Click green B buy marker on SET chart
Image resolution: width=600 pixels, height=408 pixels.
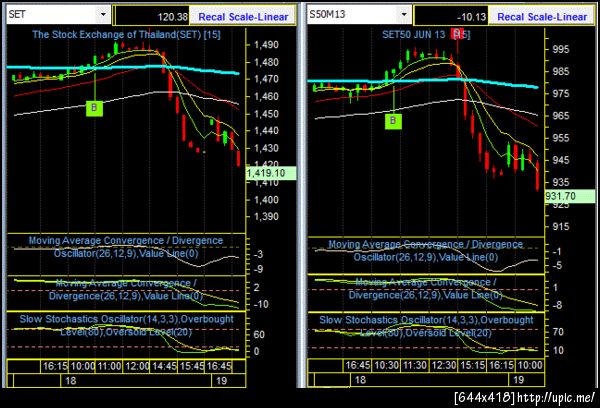(94, 108)
